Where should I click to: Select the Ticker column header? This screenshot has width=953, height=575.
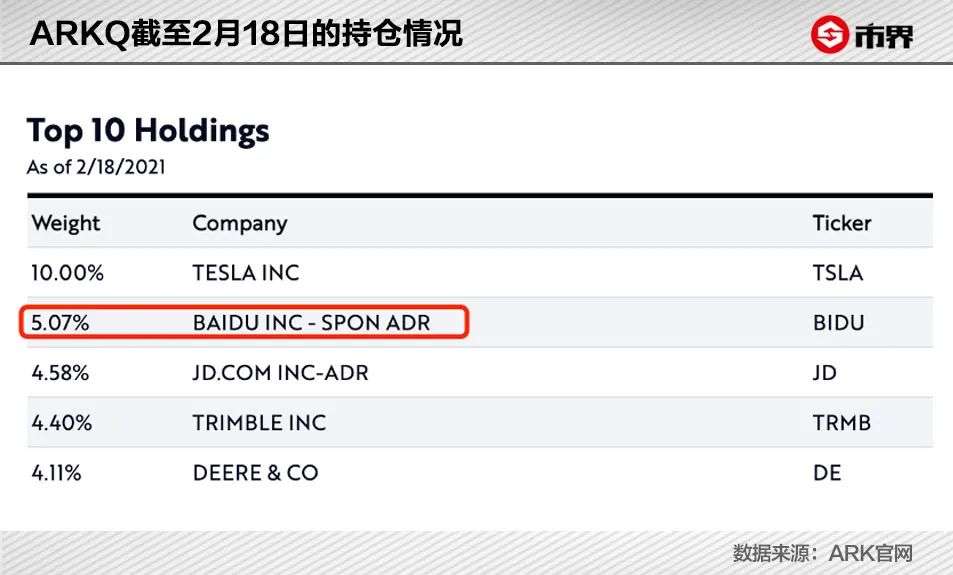click(842, 223)
